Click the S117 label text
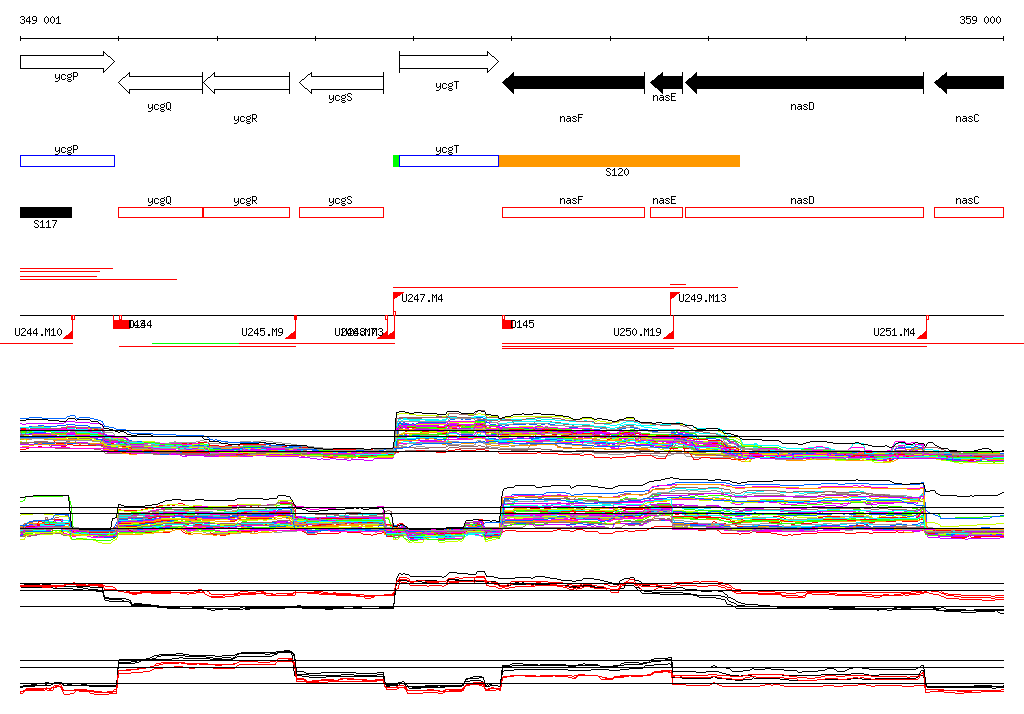The height and width of the screenshot is (714, 1024). coord(45,224)
